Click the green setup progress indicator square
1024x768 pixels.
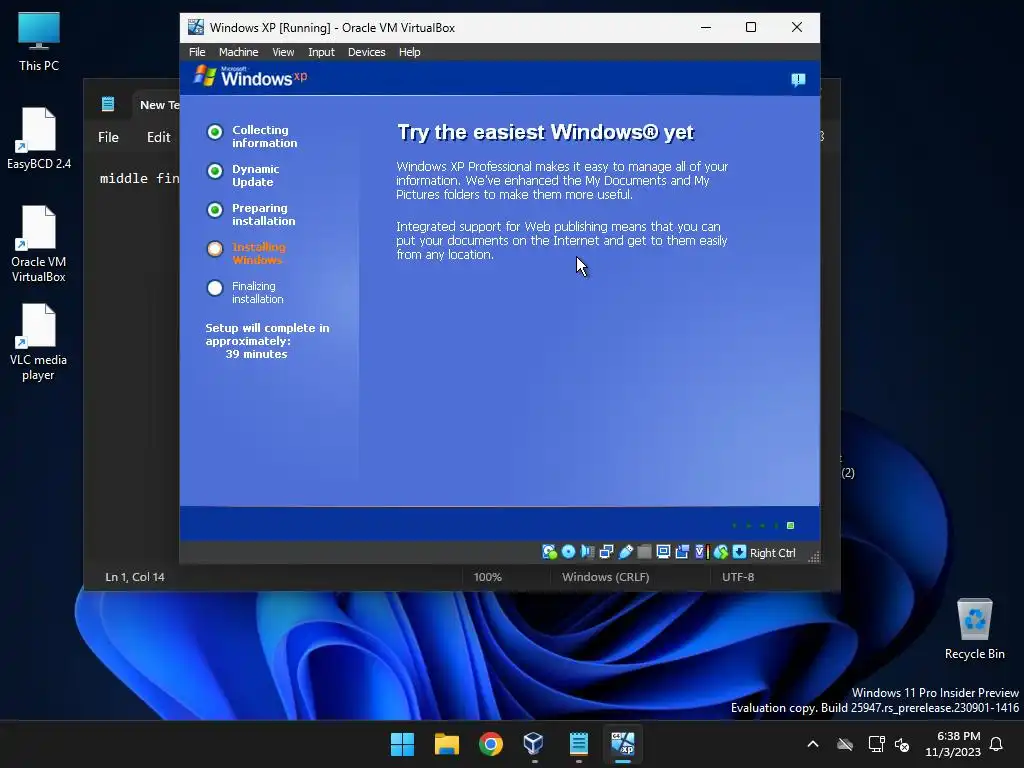[790, 525]
